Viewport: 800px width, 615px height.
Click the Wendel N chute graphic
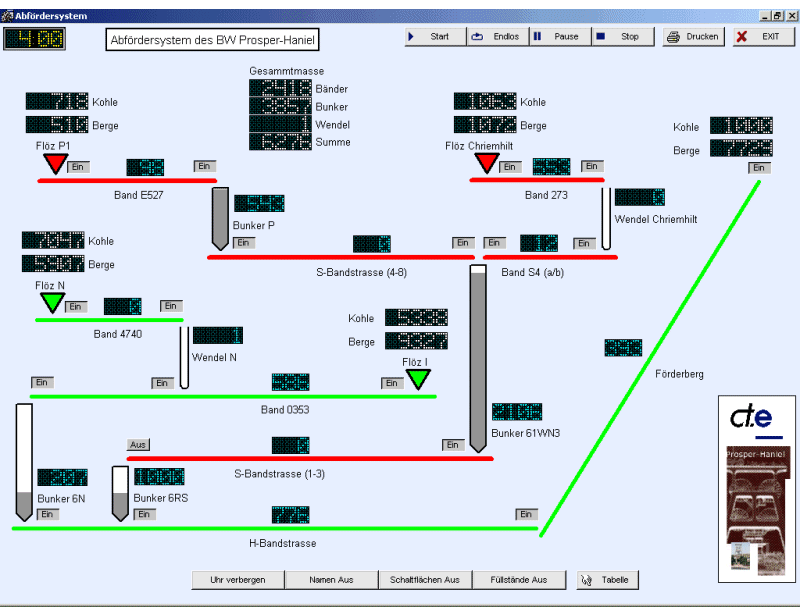[x=185, y=358]
